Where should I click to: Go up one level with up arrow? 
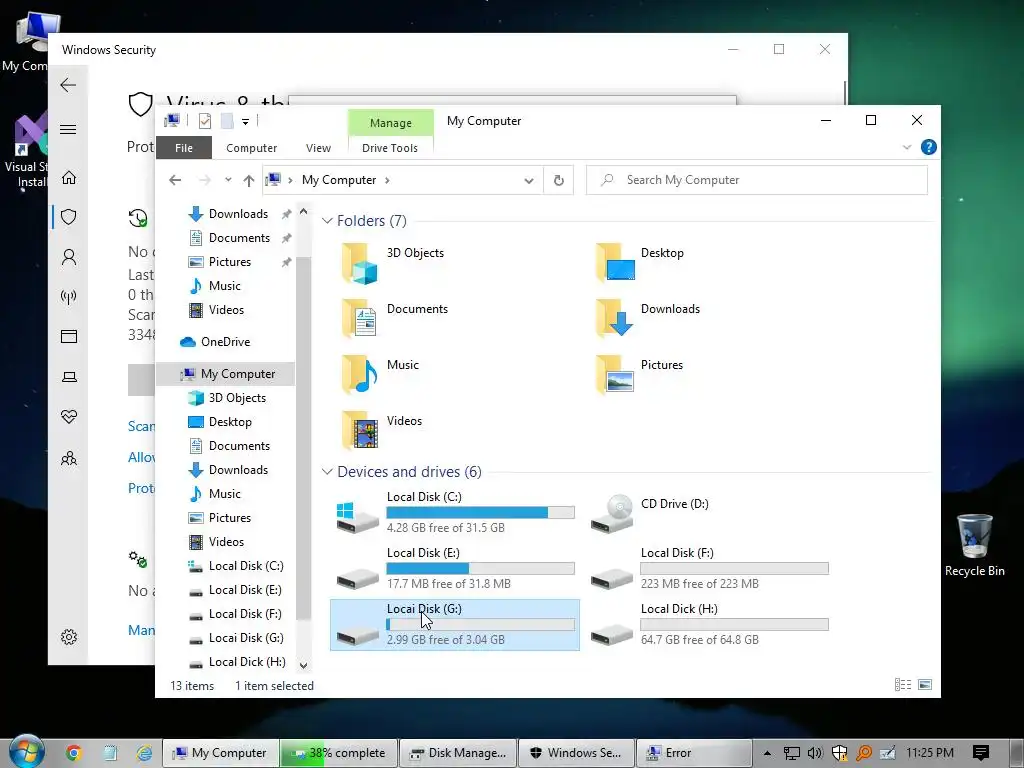coord(249,180)
